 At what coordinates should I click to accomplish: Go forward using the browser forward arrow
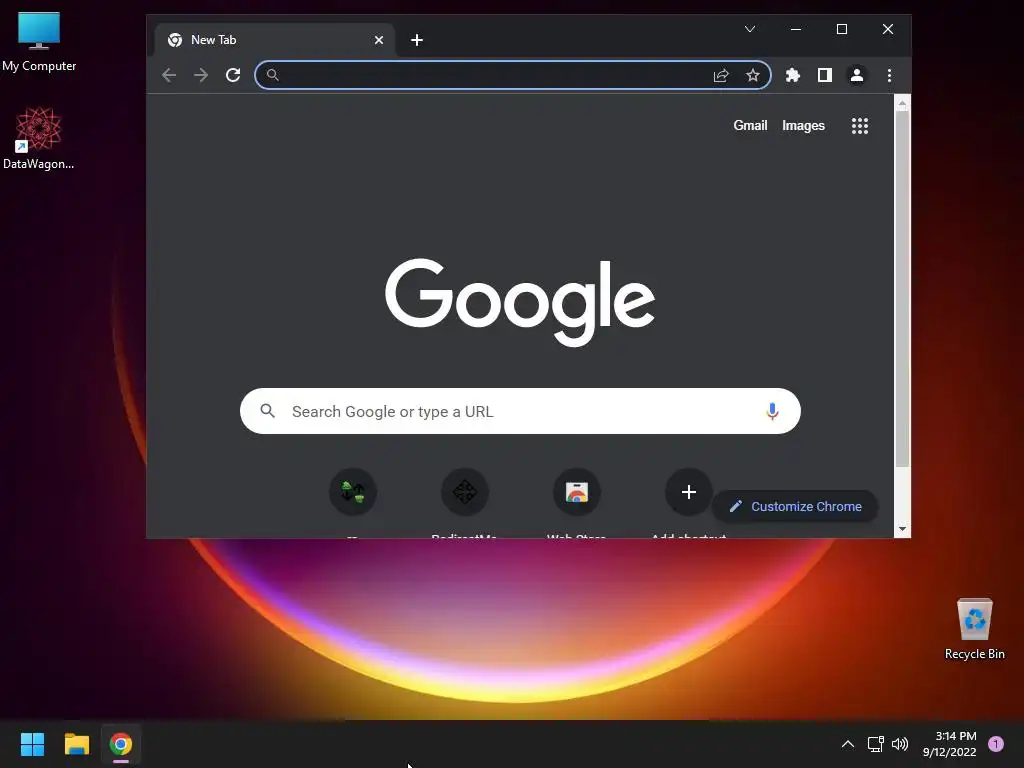pyautogui.click(x=201, y=75)
